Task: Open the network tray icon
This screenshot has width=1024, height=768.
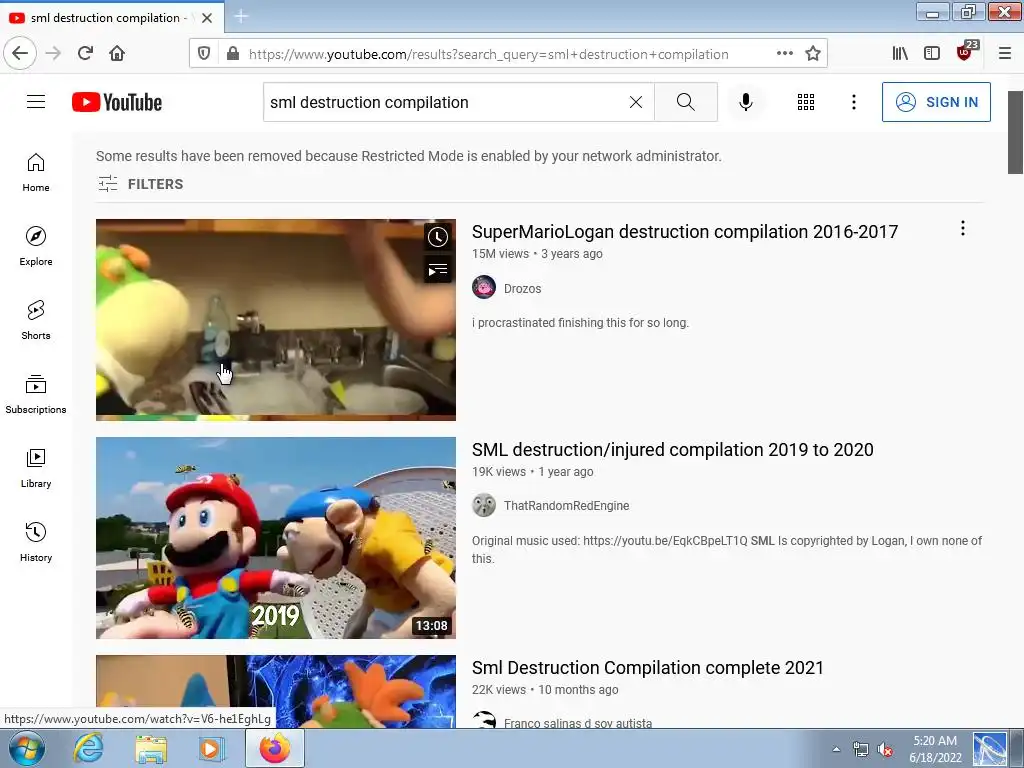Action: [861, 749]
